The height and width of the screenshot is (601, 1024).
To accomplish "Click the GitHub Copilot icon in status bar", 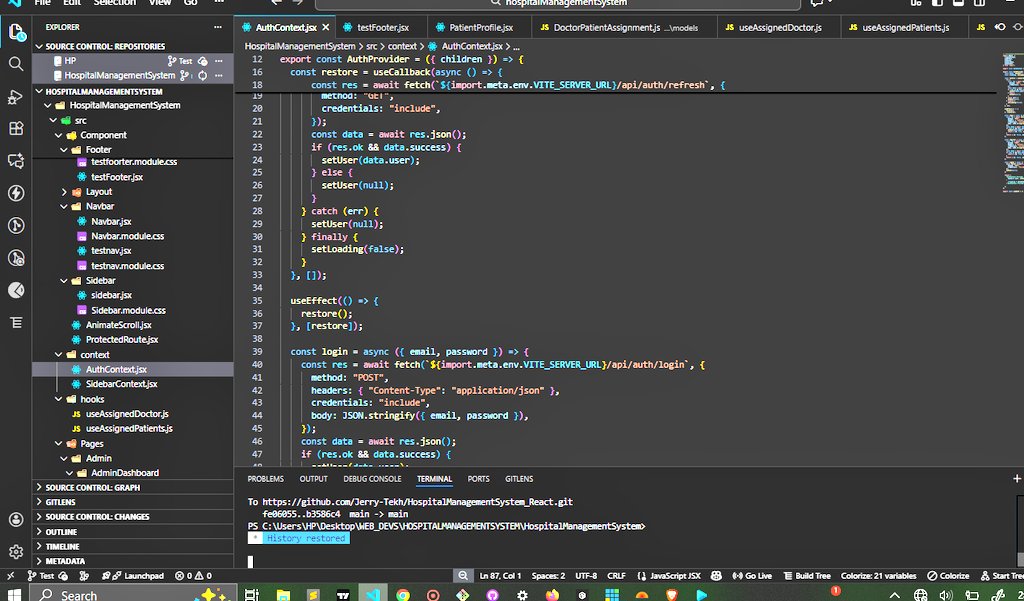I will (x=714, y=575).
